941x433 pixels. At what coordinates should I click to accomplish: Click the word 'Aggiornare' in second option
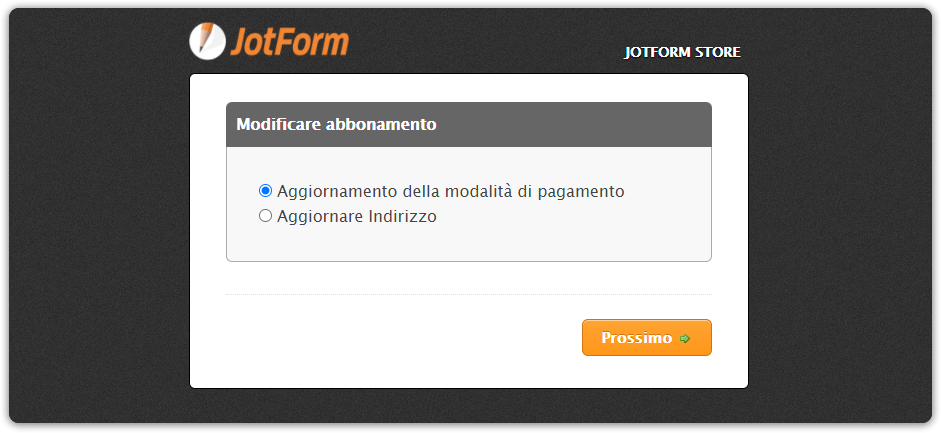(x=319, y=216)
